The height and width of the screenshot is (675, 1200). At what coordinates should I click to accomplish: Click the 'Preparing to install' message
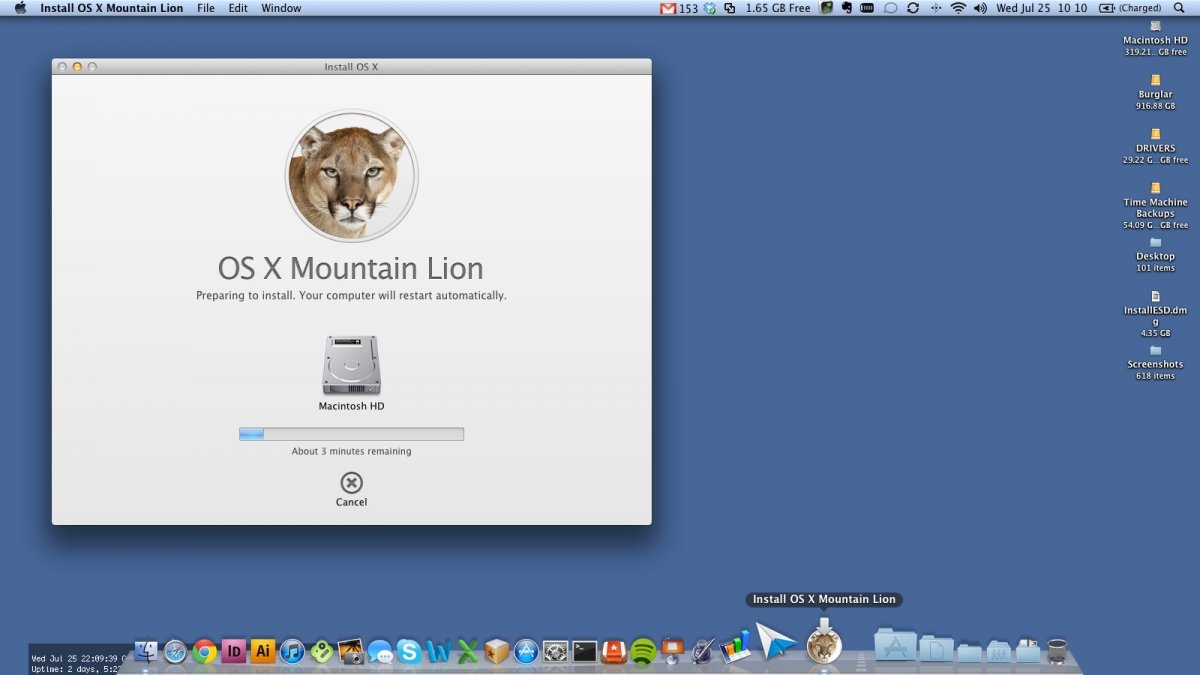click(351, 296)
